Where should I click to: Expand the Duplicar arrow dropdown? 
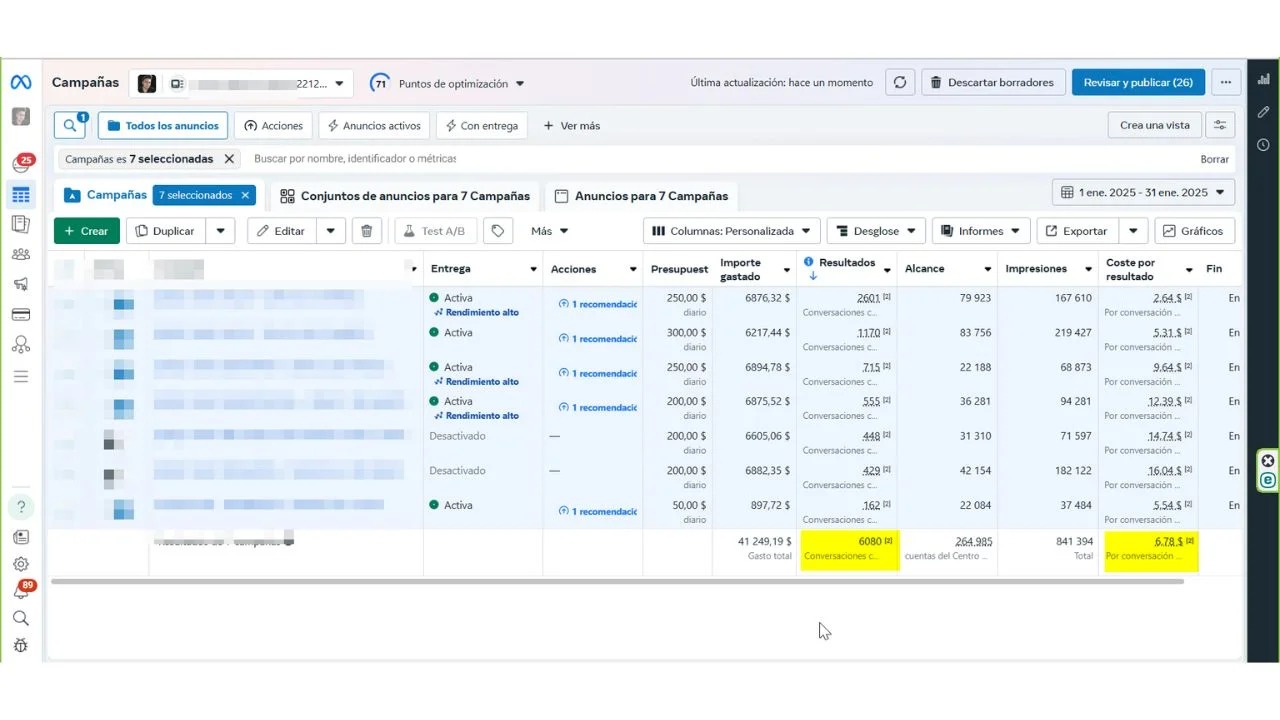(x=220, y=231)
